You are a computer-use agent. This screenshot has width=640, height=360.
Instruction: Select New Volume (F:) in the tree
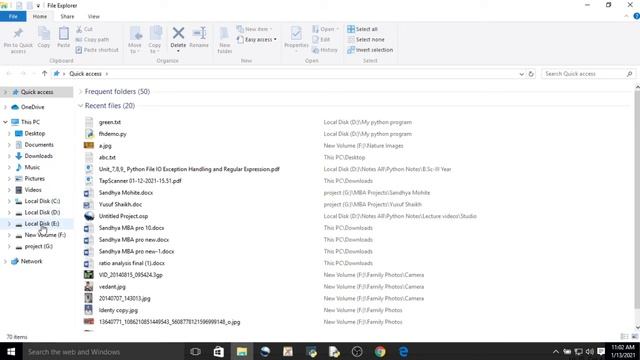45,235
